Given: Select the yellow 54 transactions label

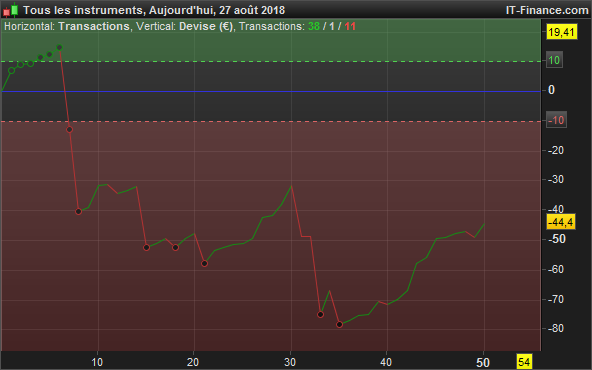Looking at the screenshot, I should [x=524, y=362].
